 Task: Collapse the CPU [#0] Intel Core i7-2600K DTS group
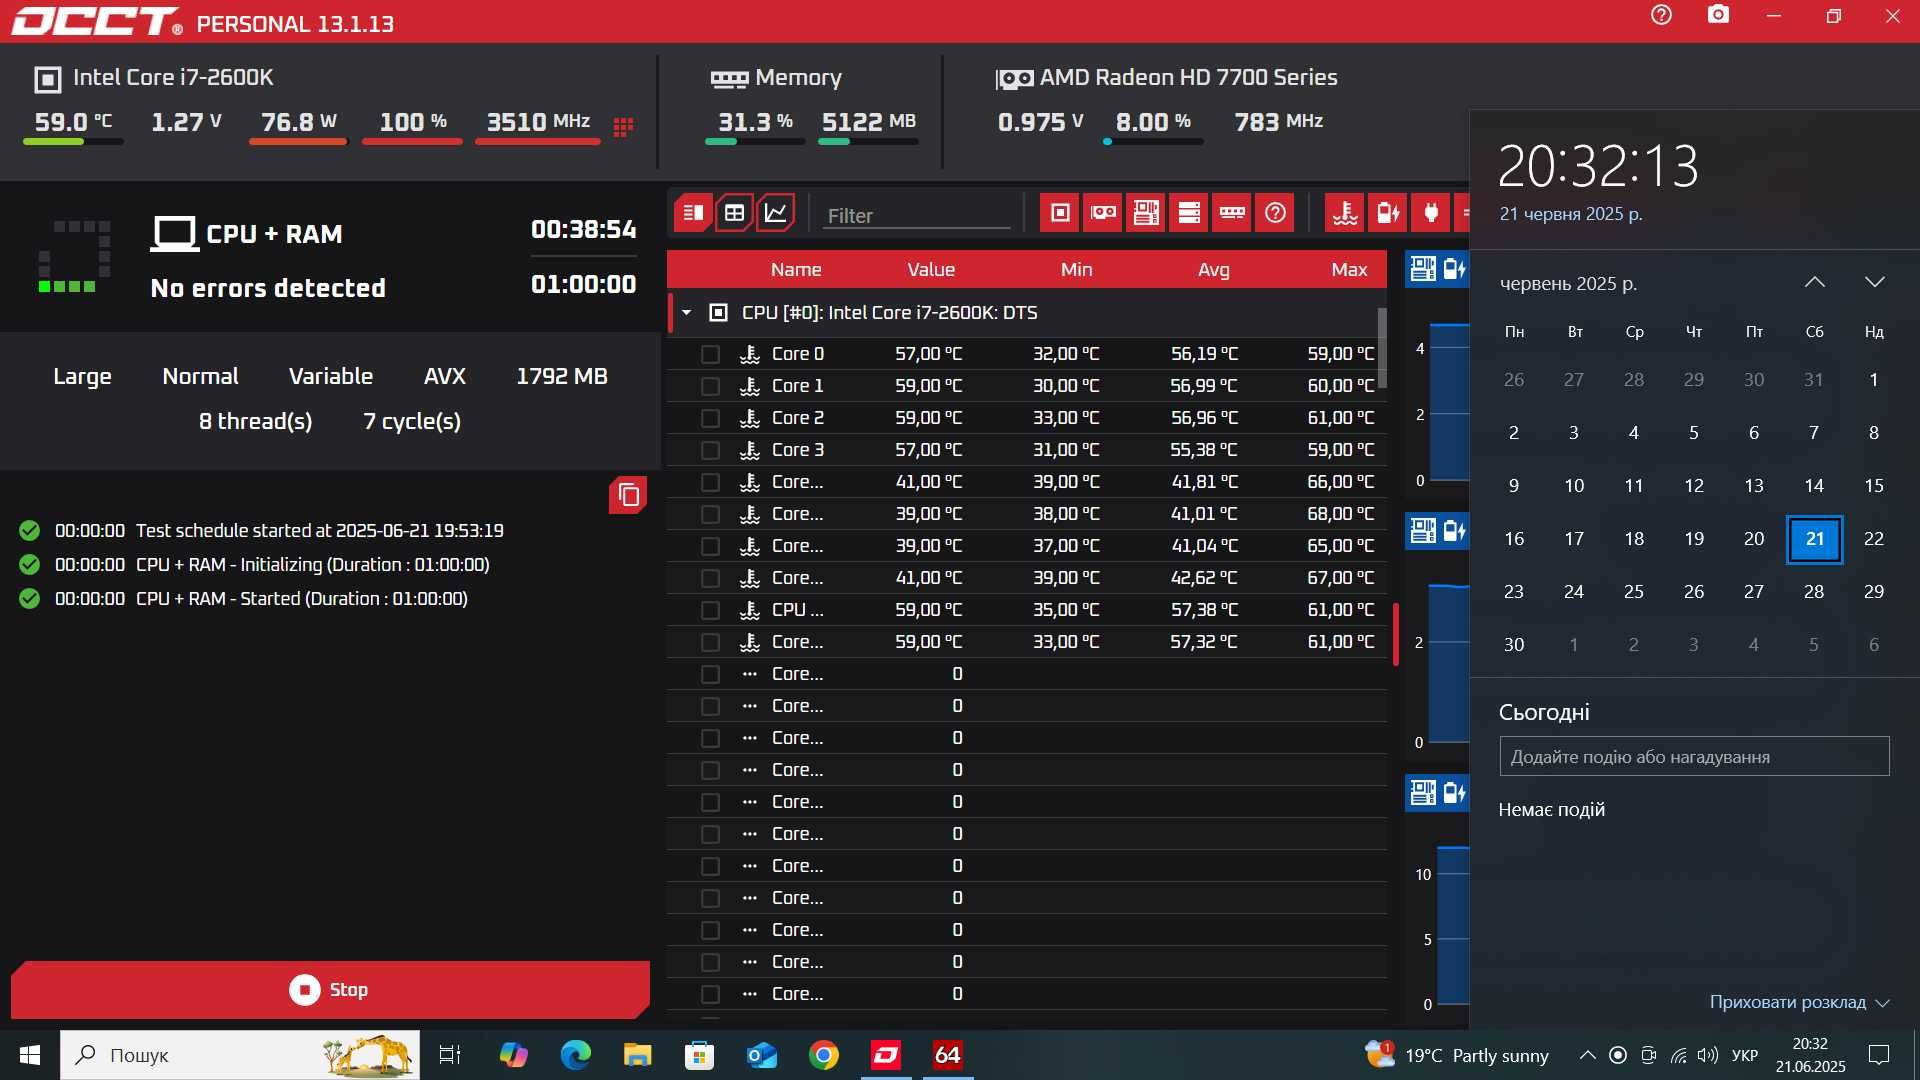coord(686,313)
